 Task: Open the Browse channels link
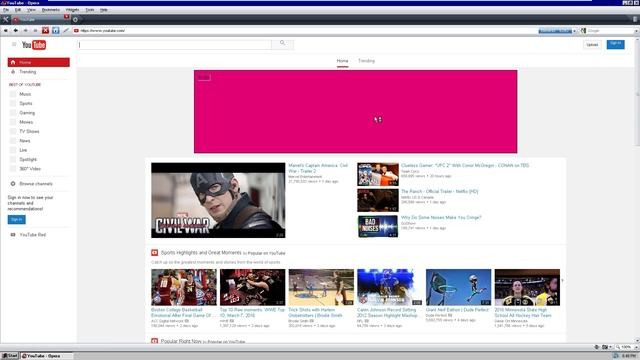(36, 184)
